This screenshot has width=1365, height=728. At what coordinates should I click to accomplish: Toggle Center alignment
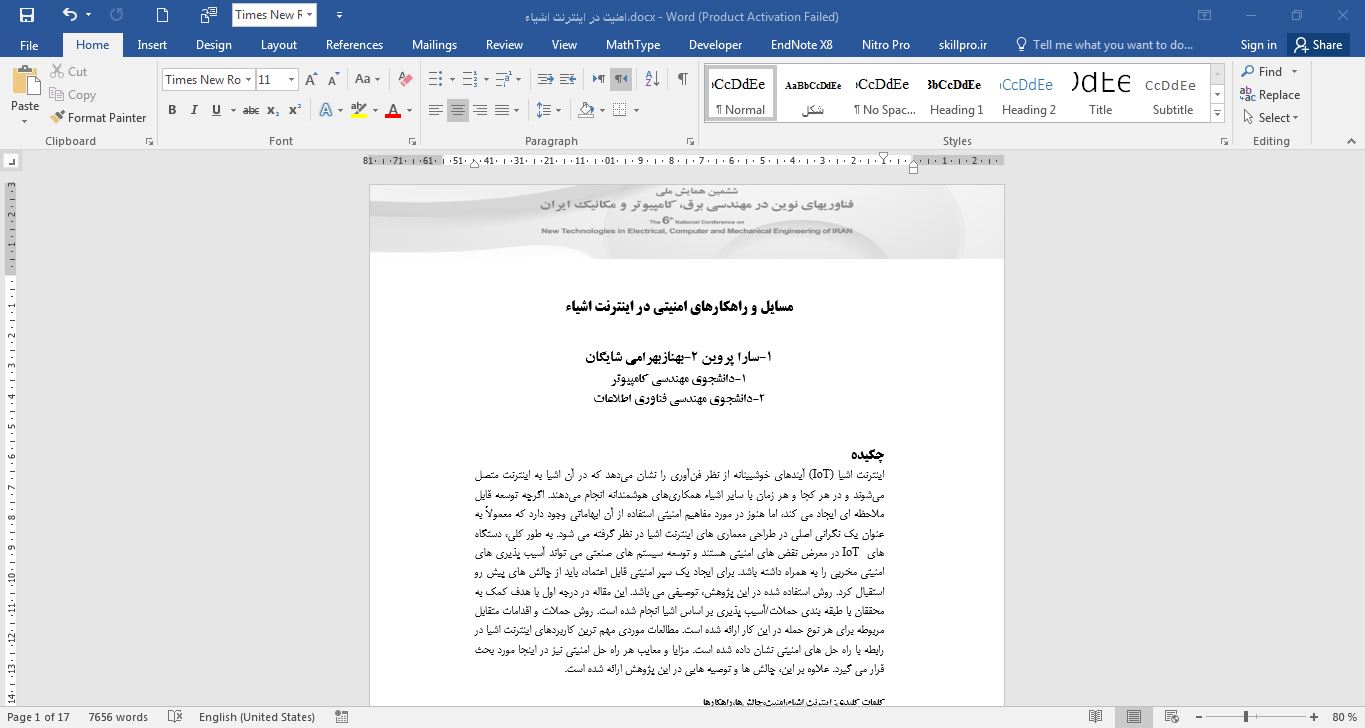(458, 110)
